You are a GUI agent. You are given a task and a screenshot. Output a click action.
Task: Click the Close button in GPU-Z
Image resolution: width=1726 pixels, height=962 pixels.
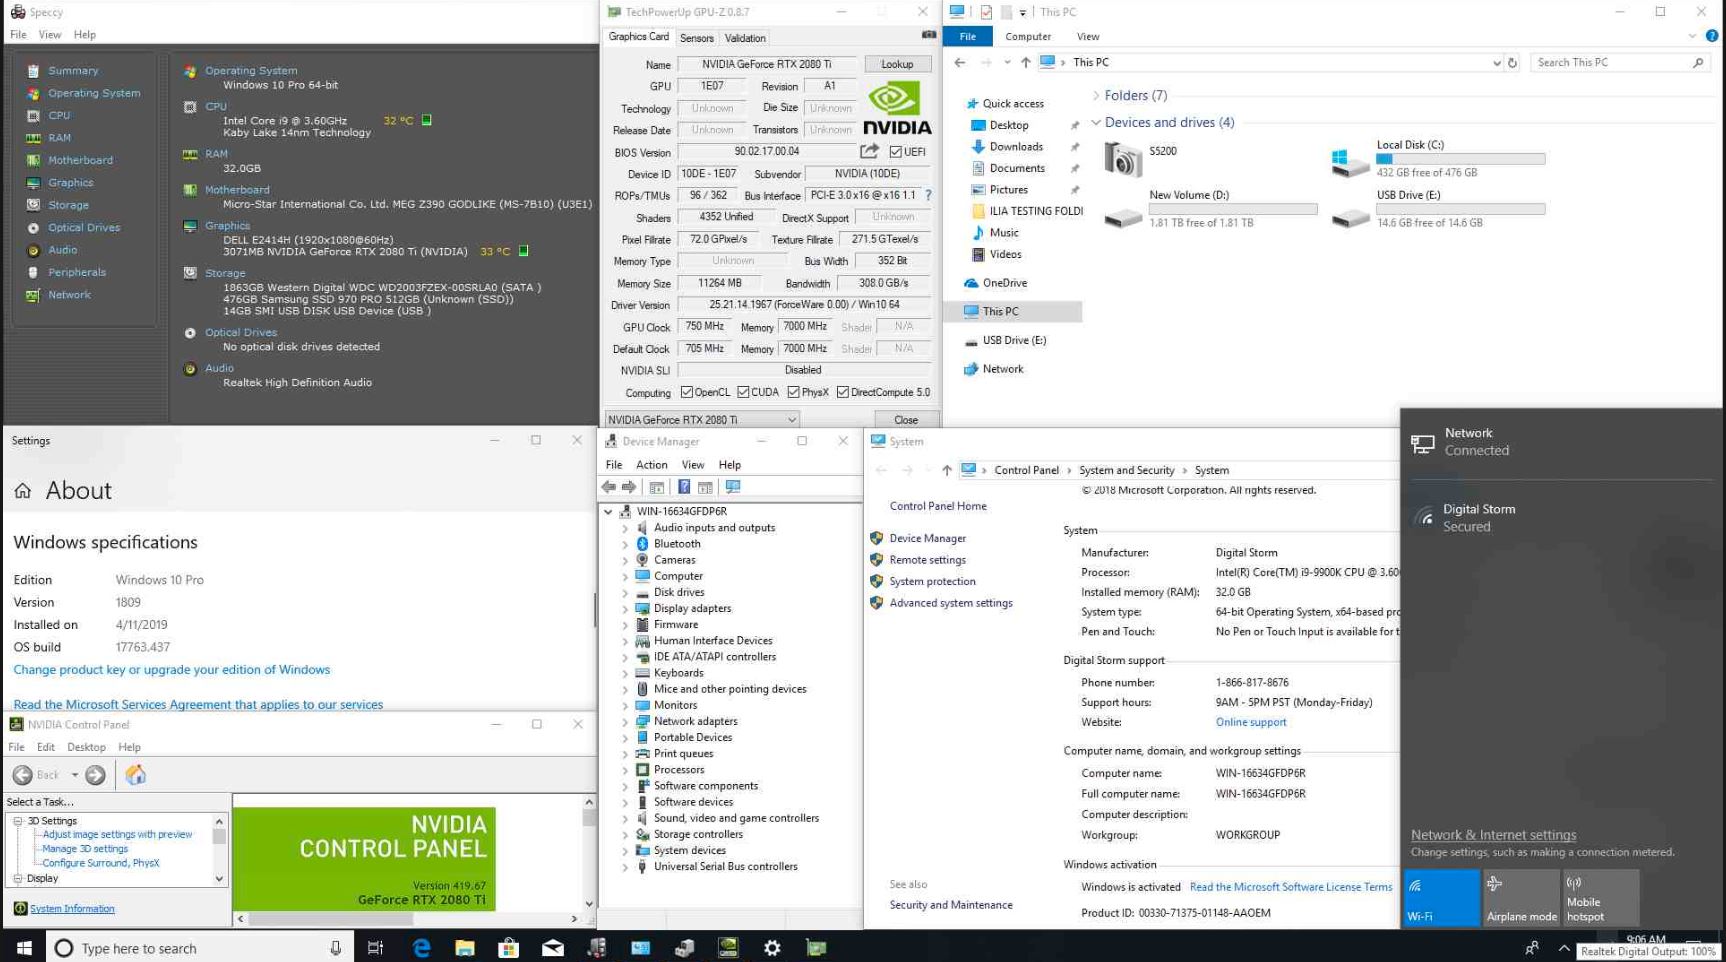[906, 420]
